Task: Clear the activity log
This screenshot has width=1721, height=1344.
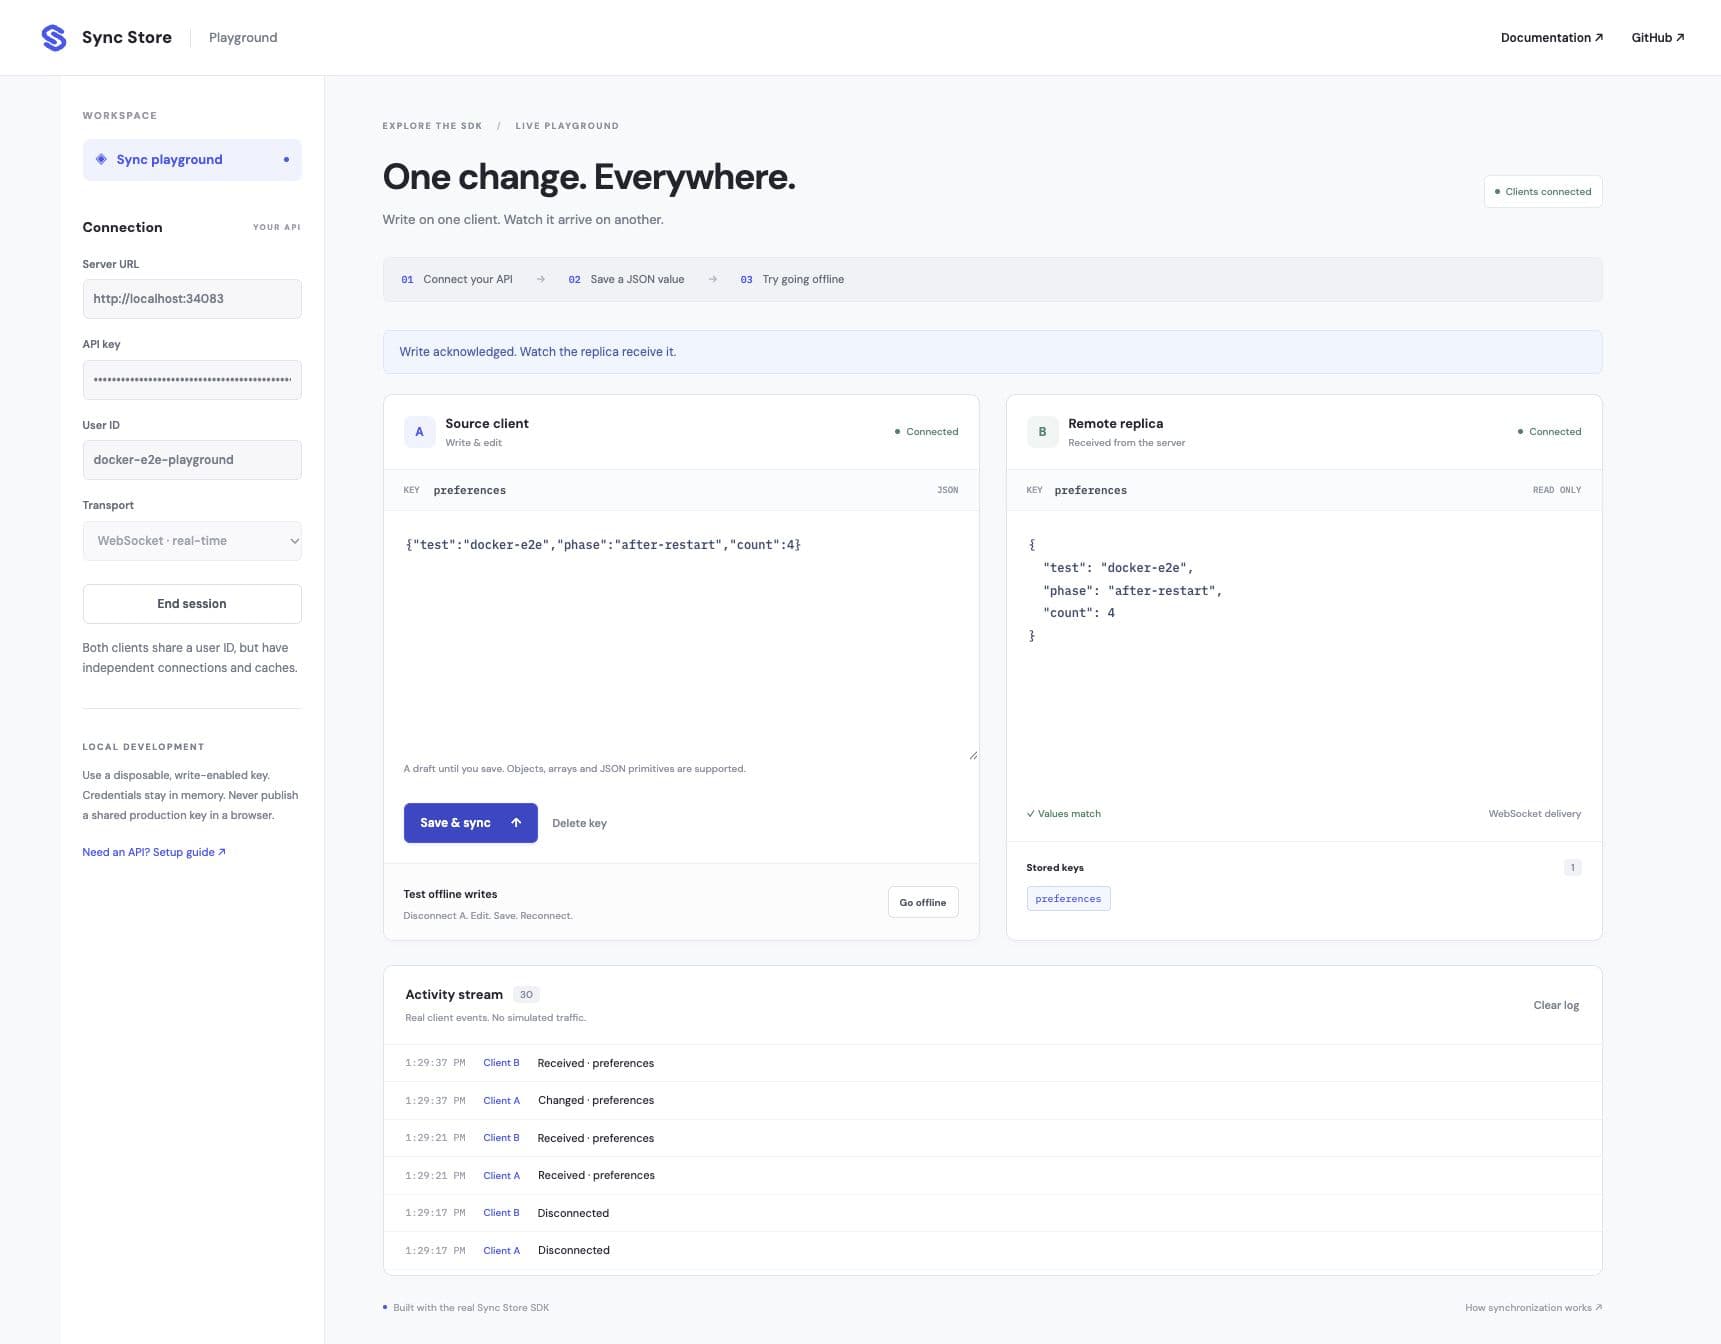Action: point(1556,1005)
